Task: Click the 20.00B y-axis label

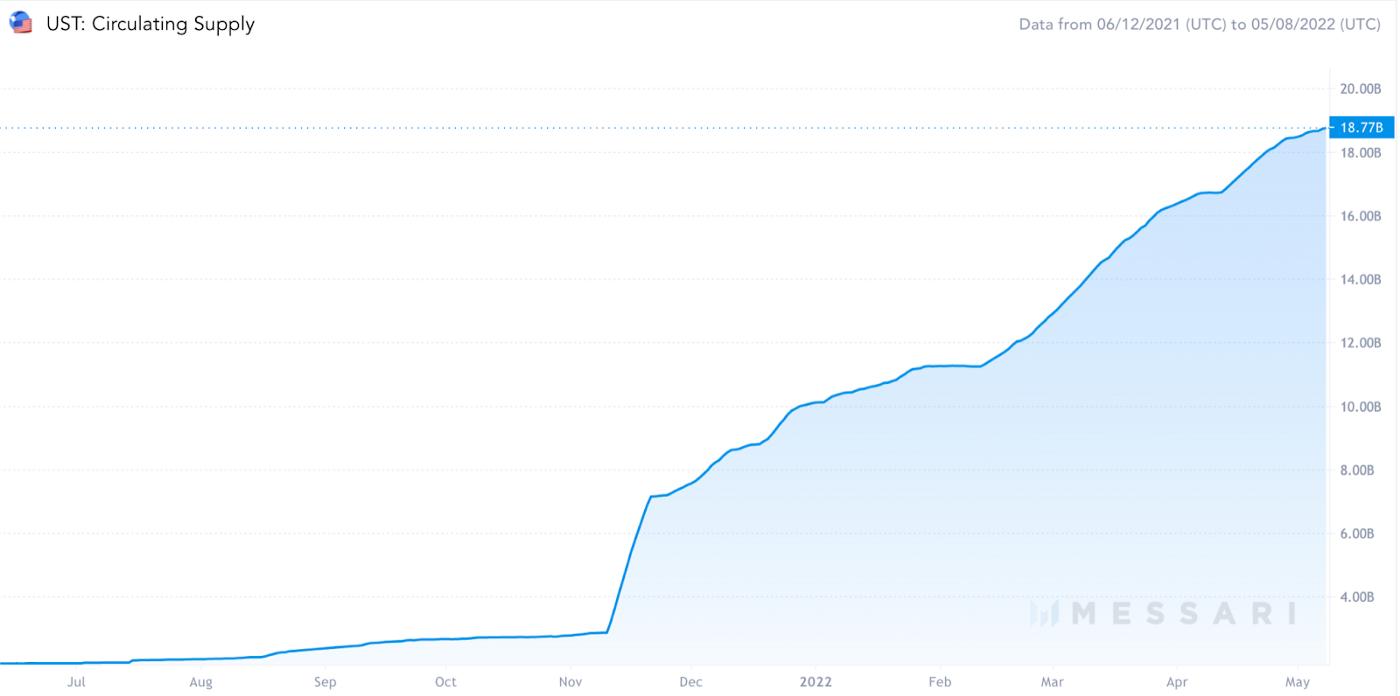Action: [x=1360, y=89]
